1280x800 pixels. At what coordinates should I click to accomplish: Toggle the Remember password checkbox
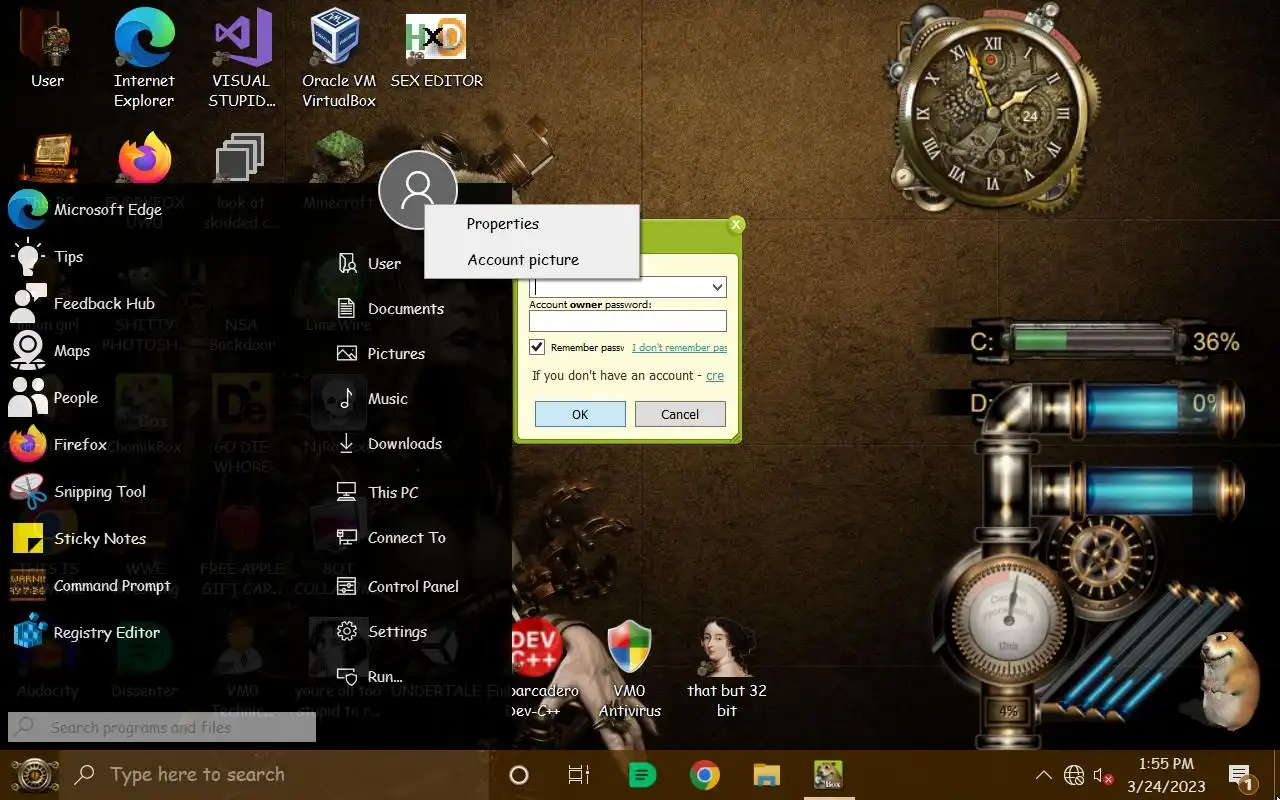538,347
